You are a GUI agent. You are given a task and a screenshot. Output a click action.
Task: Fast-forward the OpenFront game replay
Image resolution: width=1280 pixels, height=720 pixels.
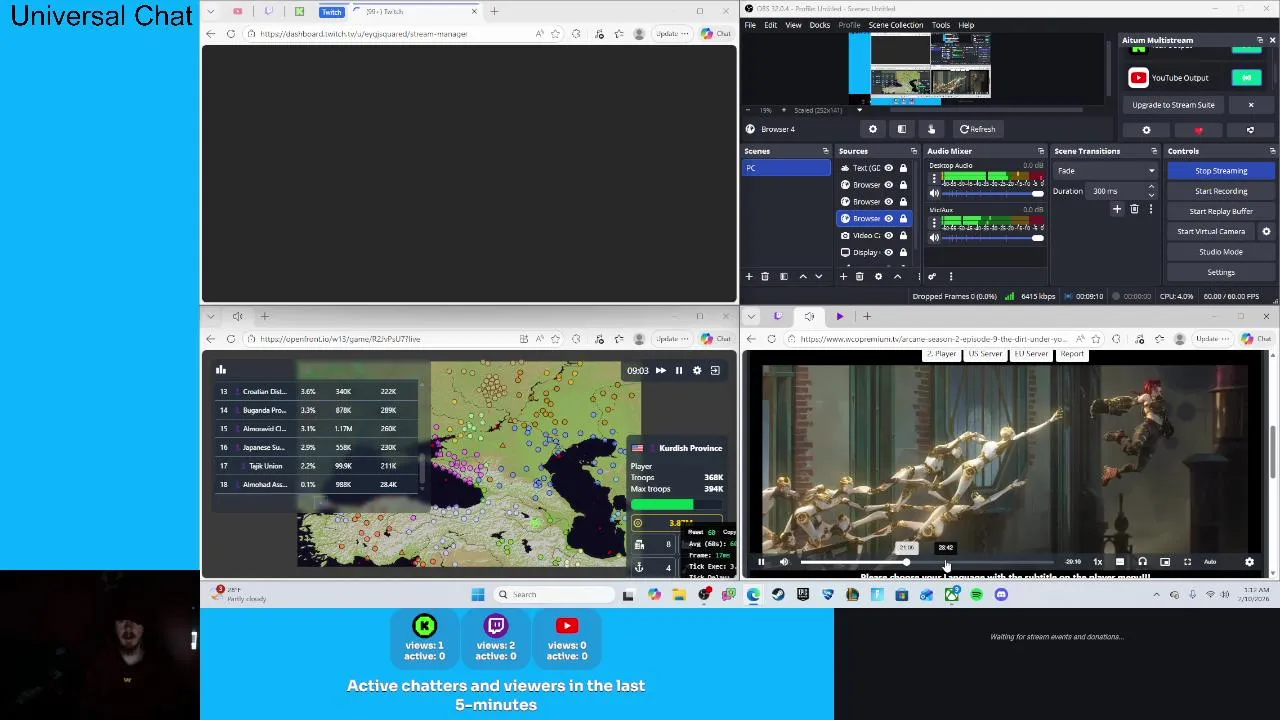tap(660, 371)
